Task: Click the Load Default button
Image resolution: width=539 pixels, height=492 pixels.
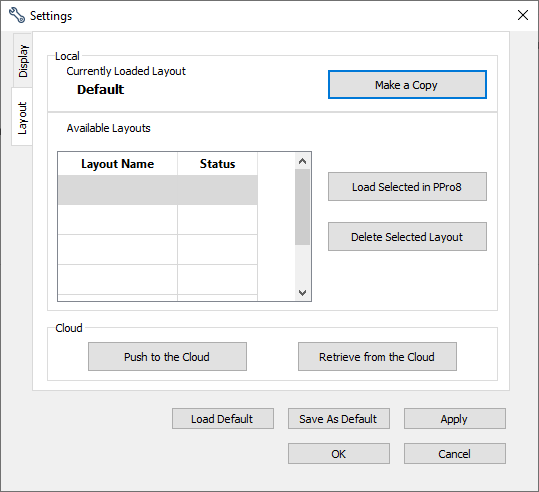Action: 223,419
